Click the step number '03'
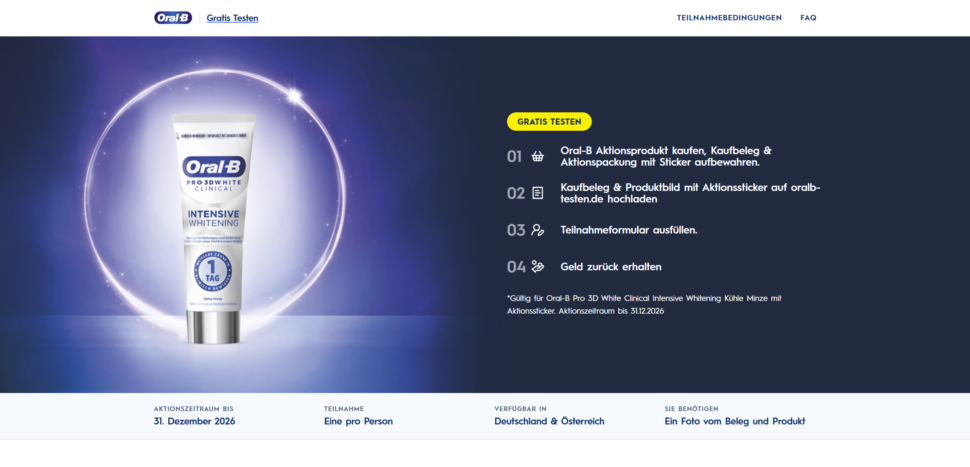This screenshot has height=467, width=970. pyautogui.click(x=516, y=230)
